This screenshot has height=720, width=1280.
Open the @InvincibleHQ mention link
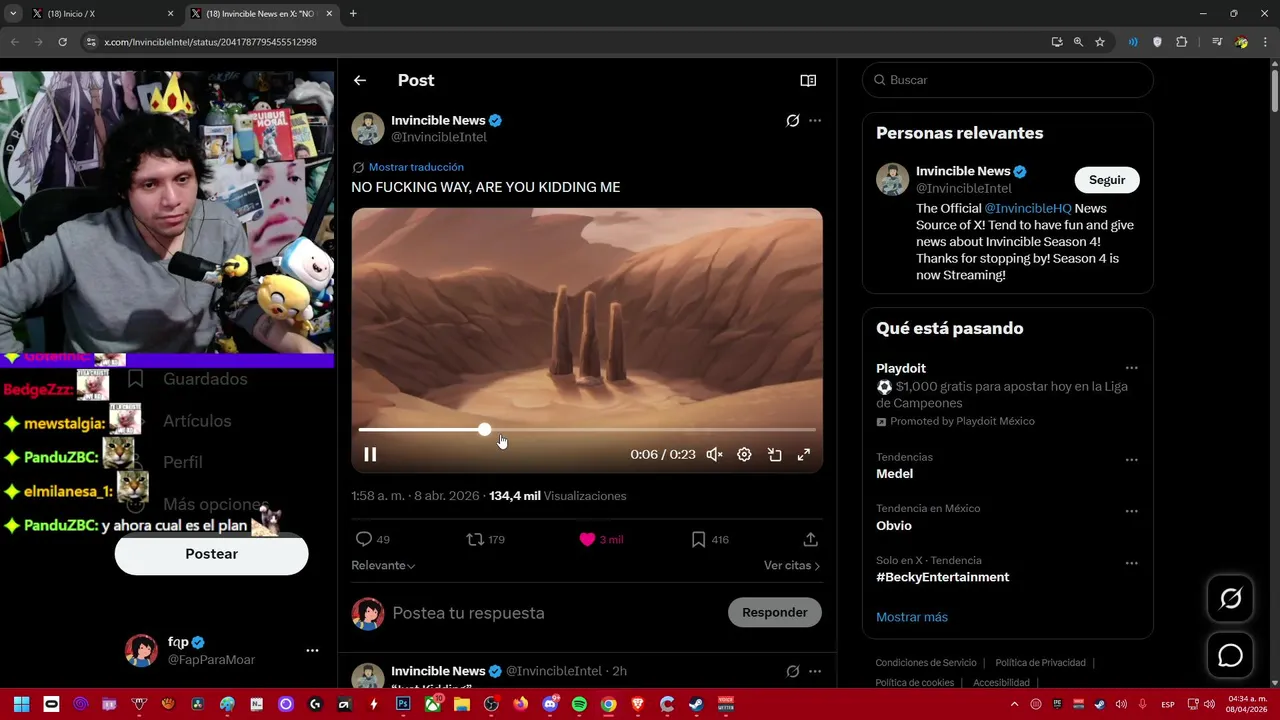[x=1028, y=208]
